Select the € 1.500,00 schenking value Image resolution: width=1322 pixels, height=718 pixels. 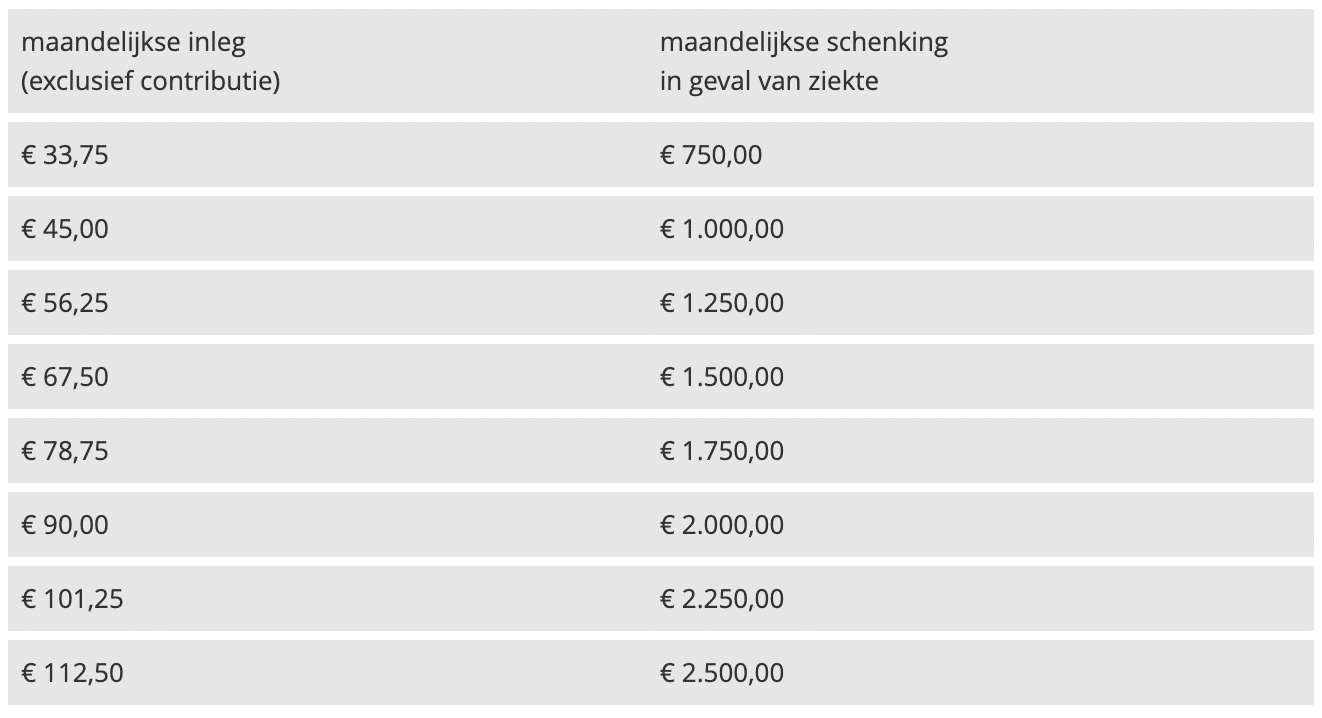(722, 377)
